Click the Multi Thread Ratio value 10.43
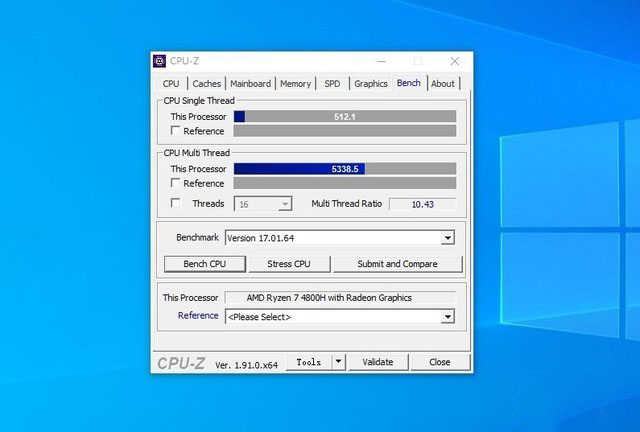Screen dimensions: 640x432 click(x=422, y=204)
